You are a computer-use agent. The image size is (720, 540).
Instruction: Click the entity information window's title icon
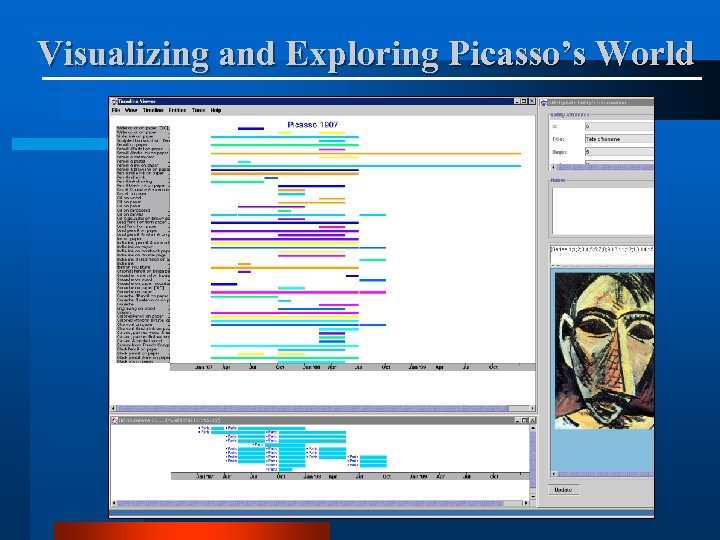coord(544,102)
